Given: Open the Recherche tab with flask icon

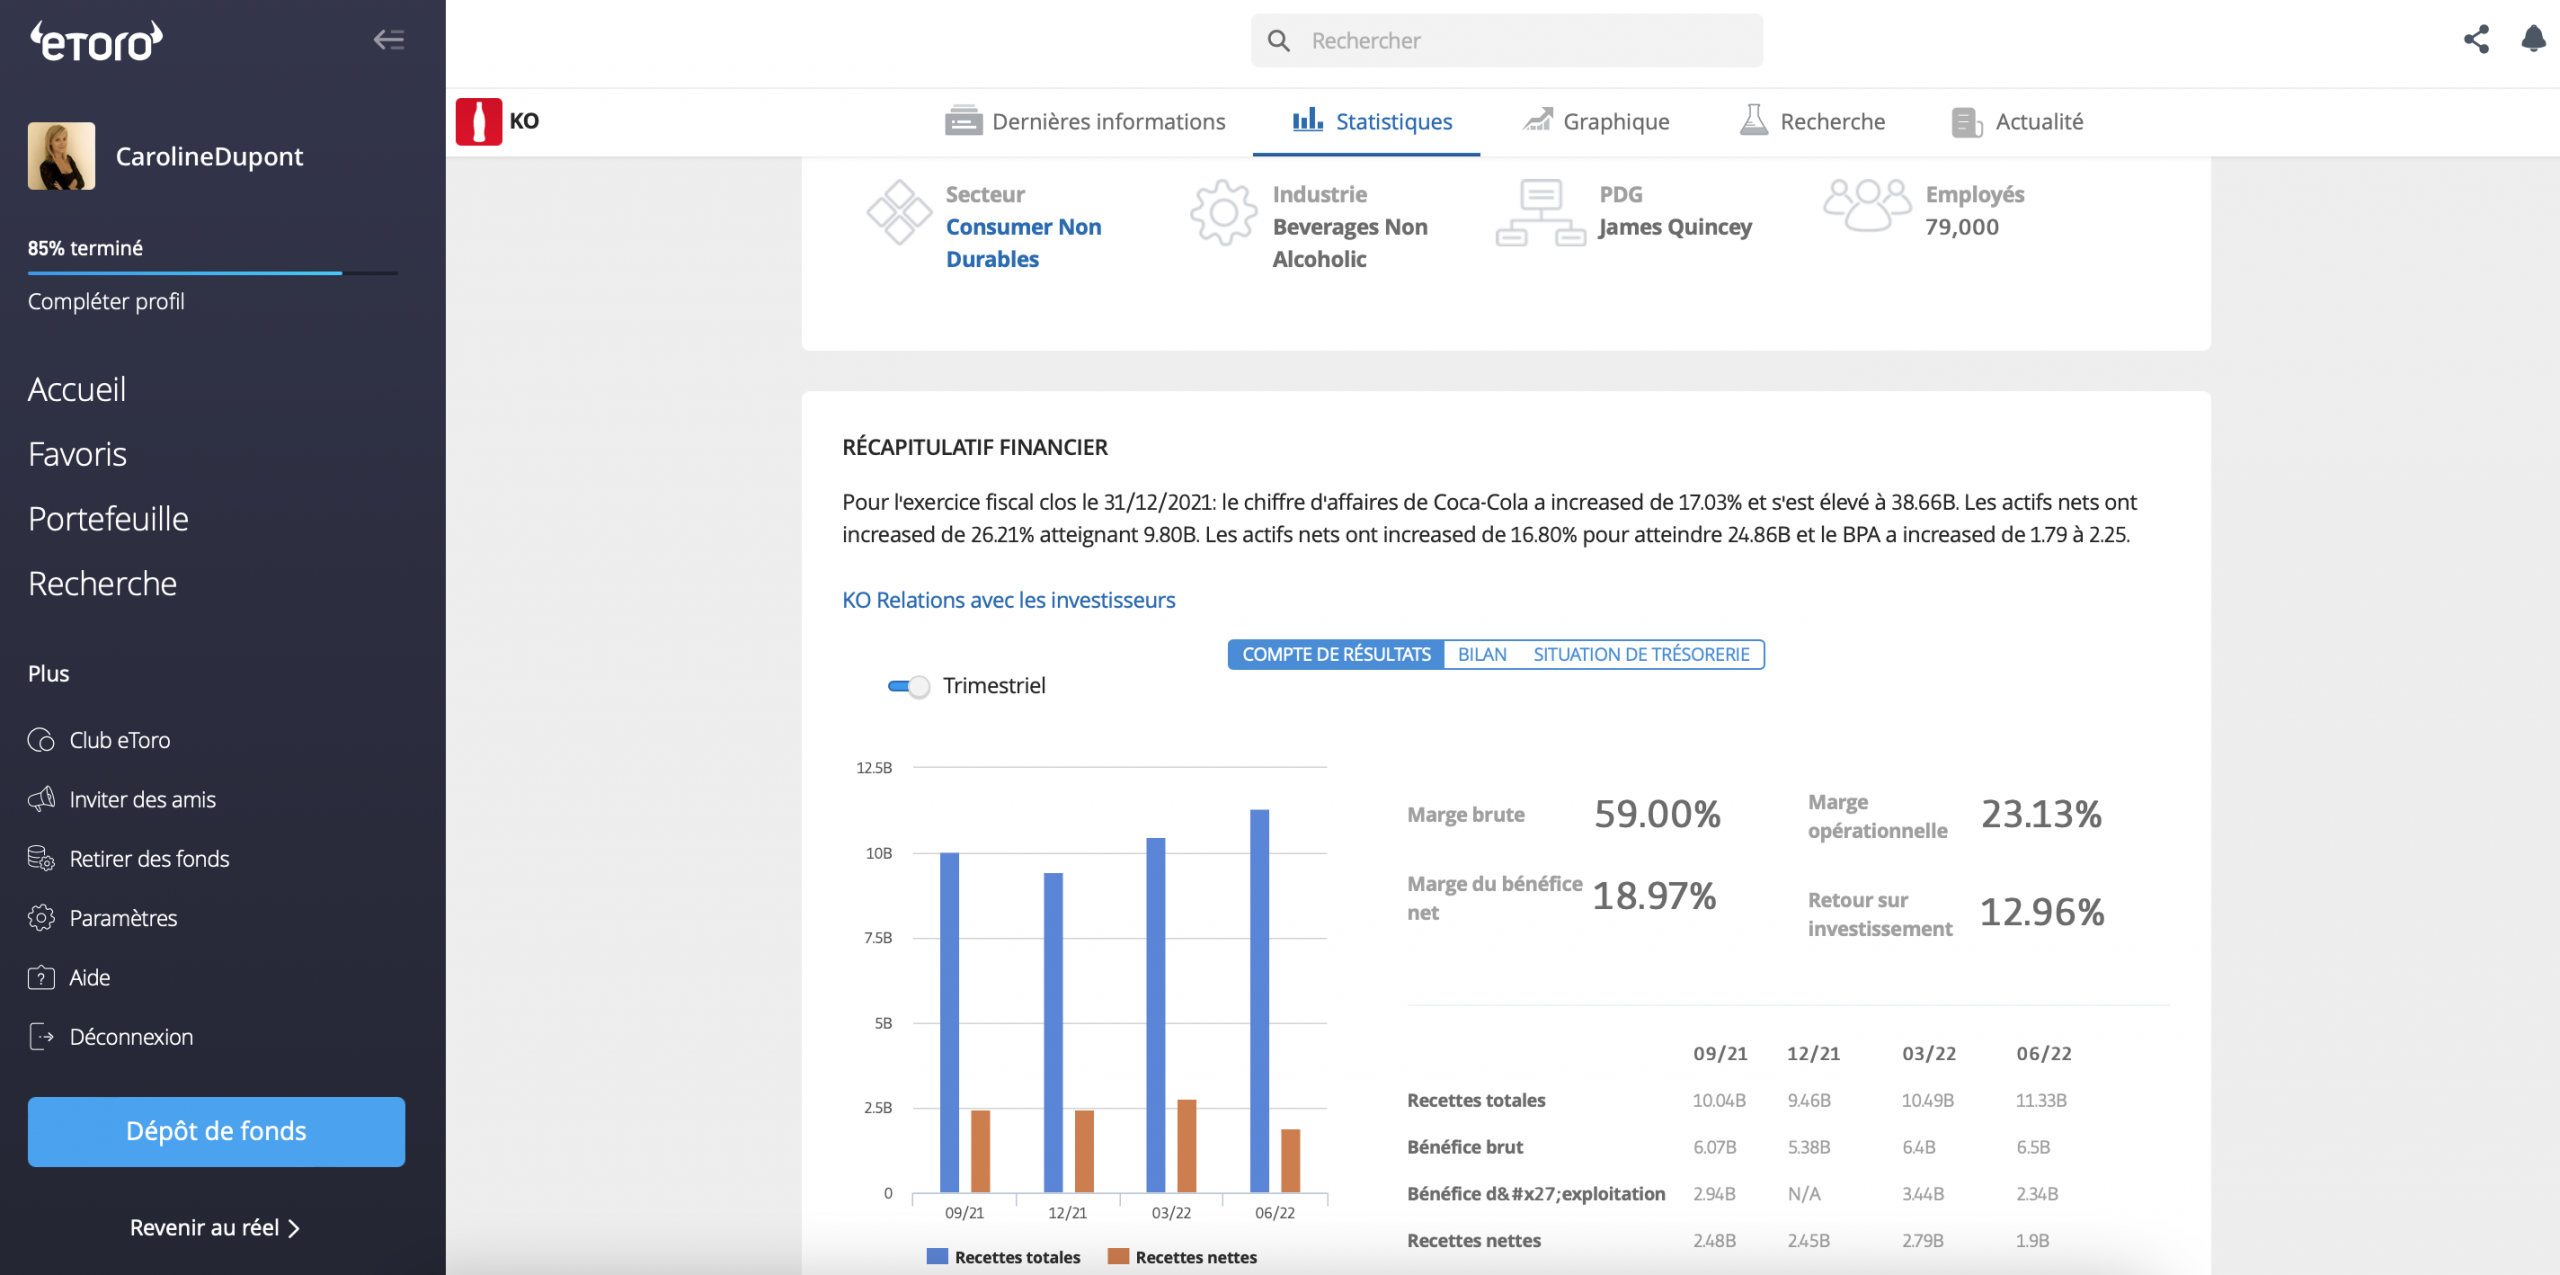Looking at the screenshot, I should click(x=1812, y=122).
